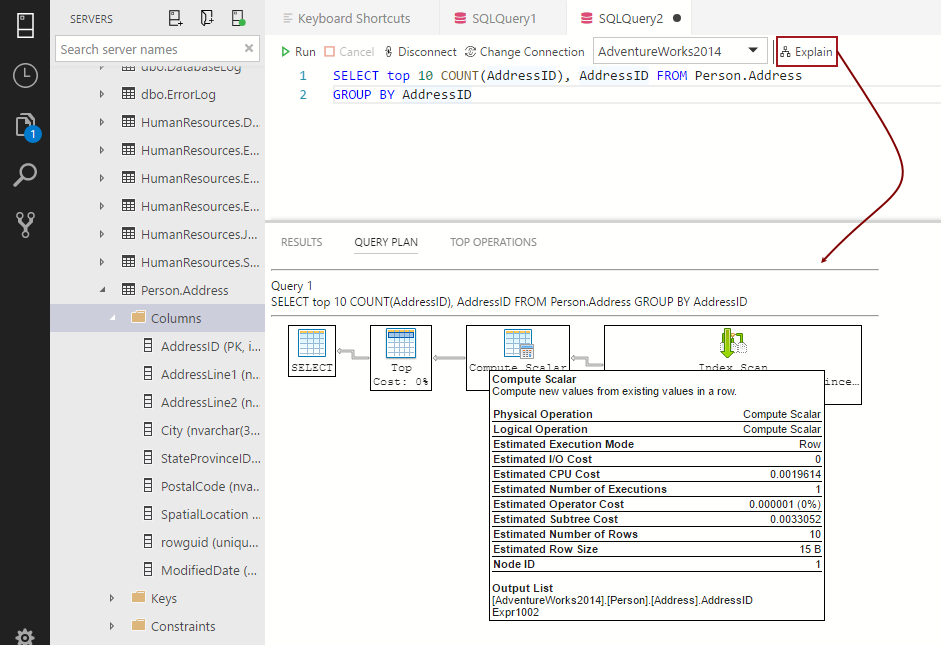Clear the server search box with X

tap(249, 48)
